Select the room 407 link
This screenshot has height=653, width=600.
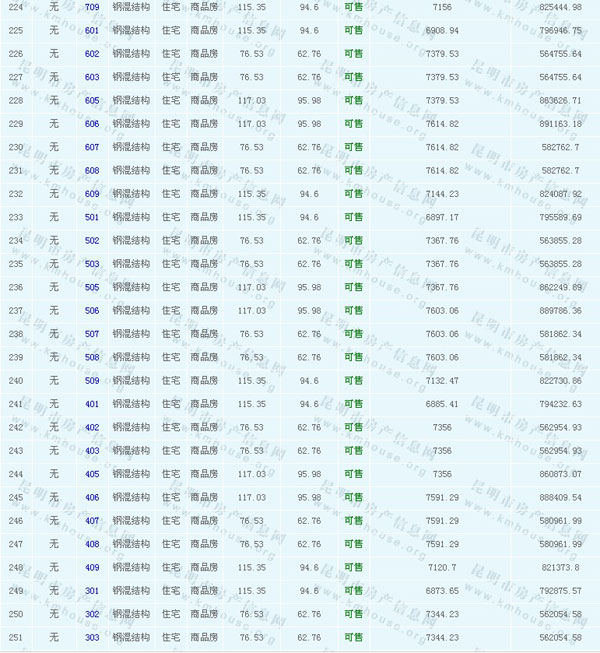pyautogui.click(x=92, y=521)
